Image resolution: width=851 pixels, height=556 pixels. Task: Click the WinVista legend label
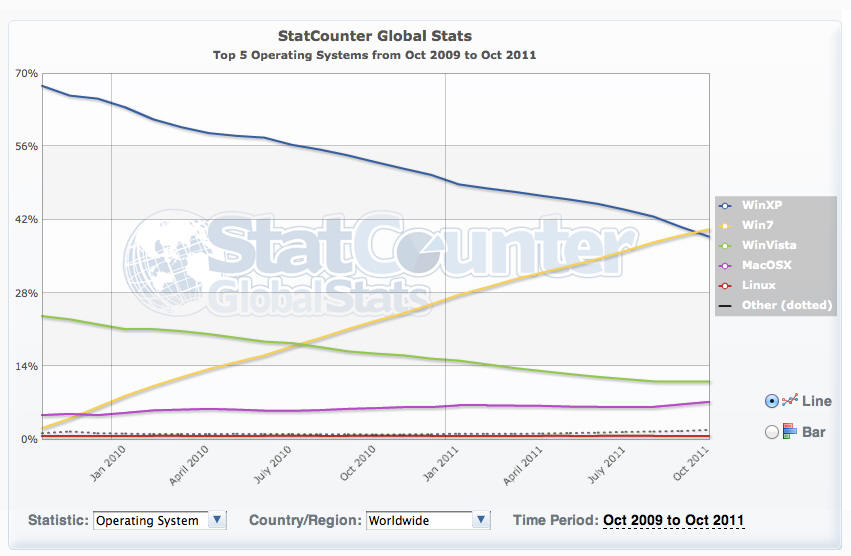[769, 245]
